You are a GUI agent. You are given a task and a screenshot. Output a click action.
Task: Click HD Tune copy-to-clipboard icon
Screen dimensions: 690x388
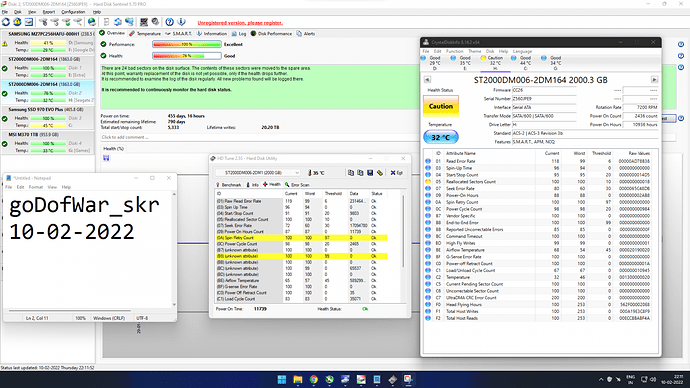[351, 173]
